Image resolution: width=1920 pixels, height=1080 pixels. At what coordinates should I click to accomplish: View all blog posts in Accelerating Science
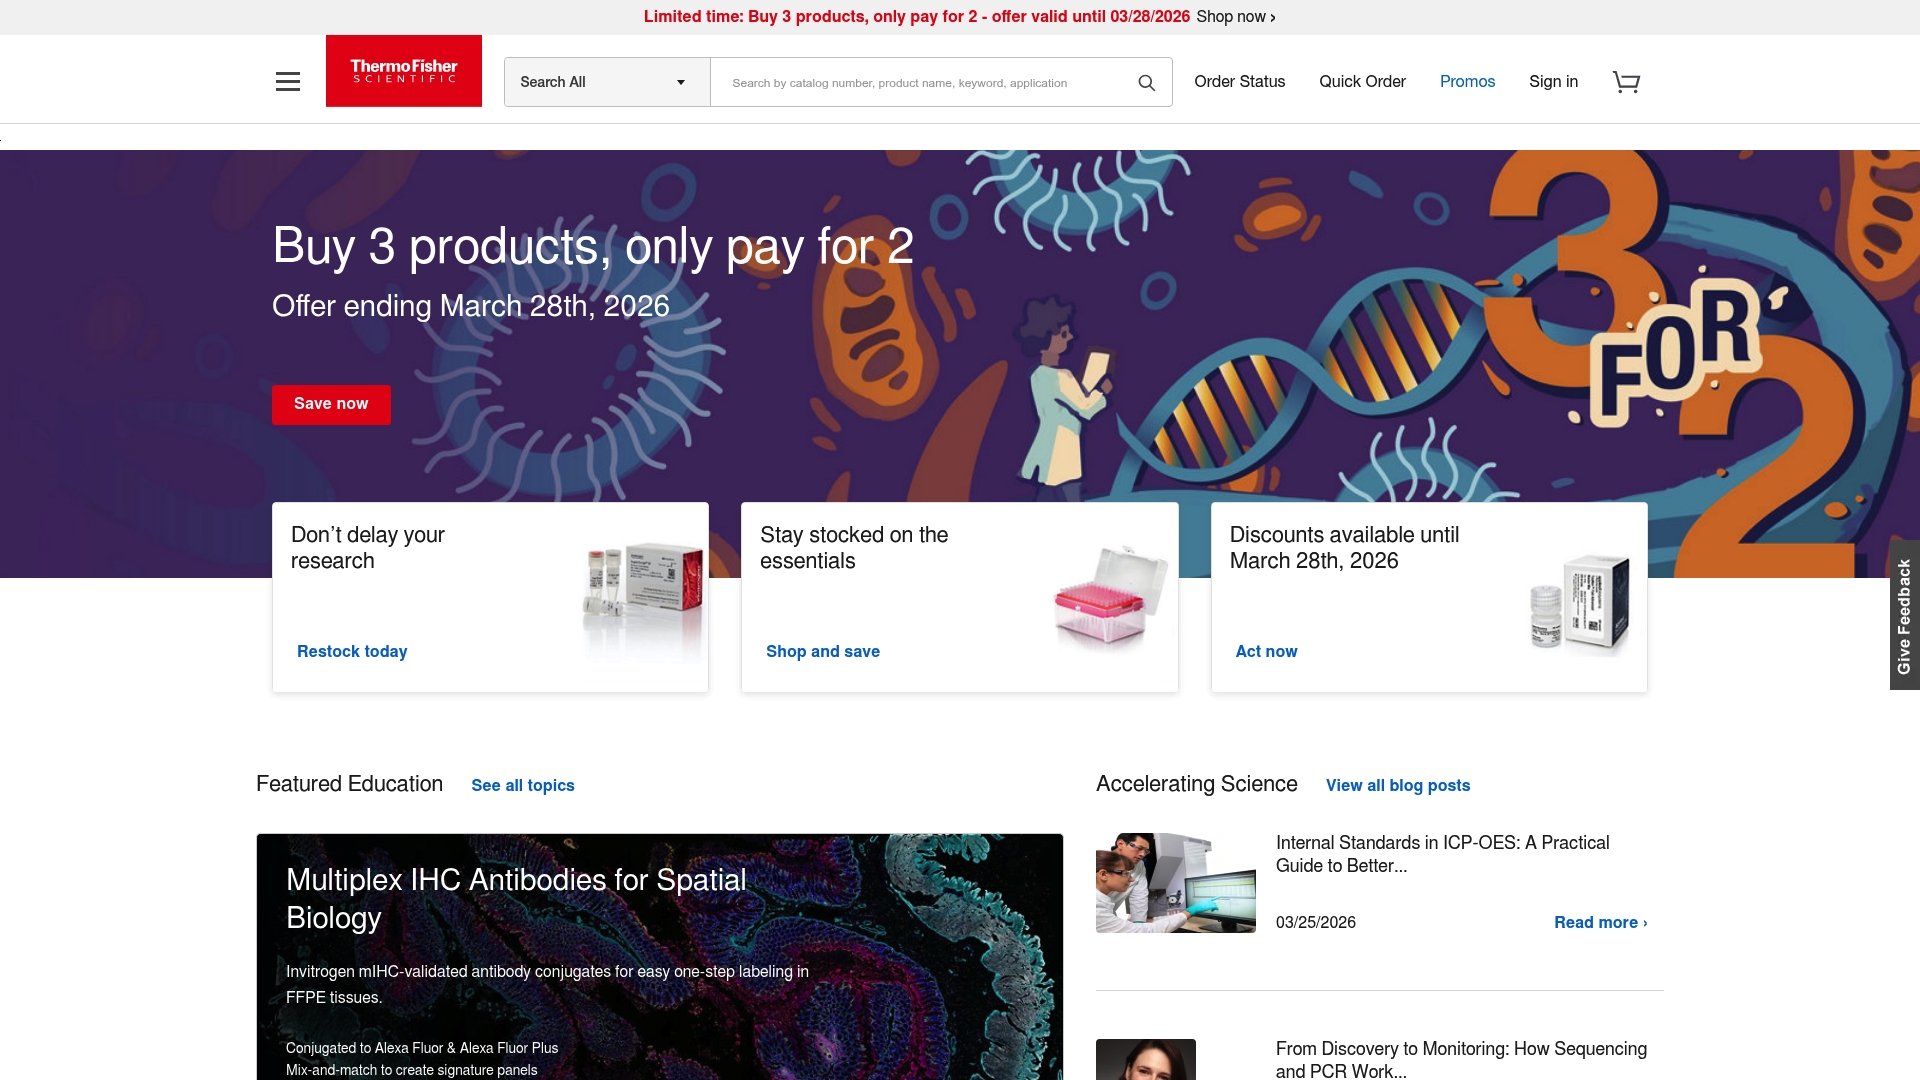[1397, 785]
